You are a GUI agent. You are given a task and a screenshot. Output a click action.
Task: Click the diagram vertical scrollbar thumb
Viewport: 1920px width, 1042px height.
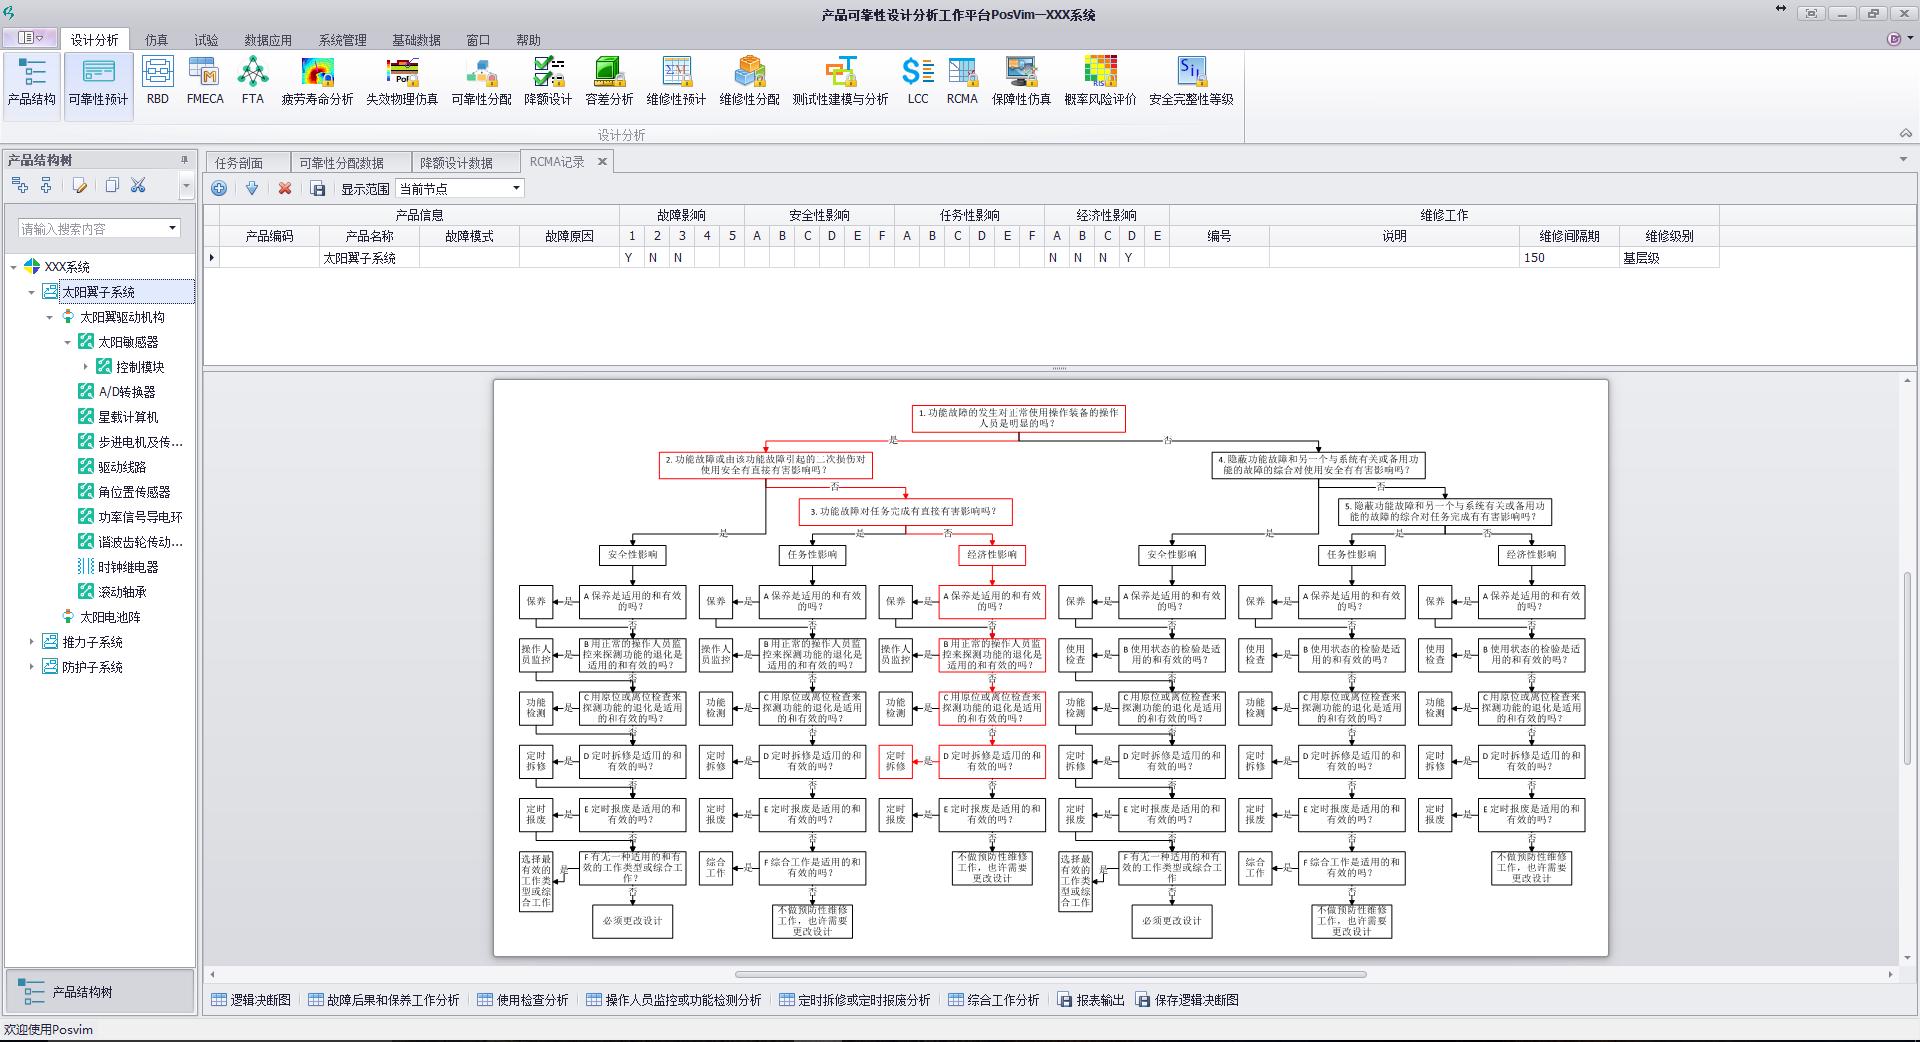[1908, 668]
